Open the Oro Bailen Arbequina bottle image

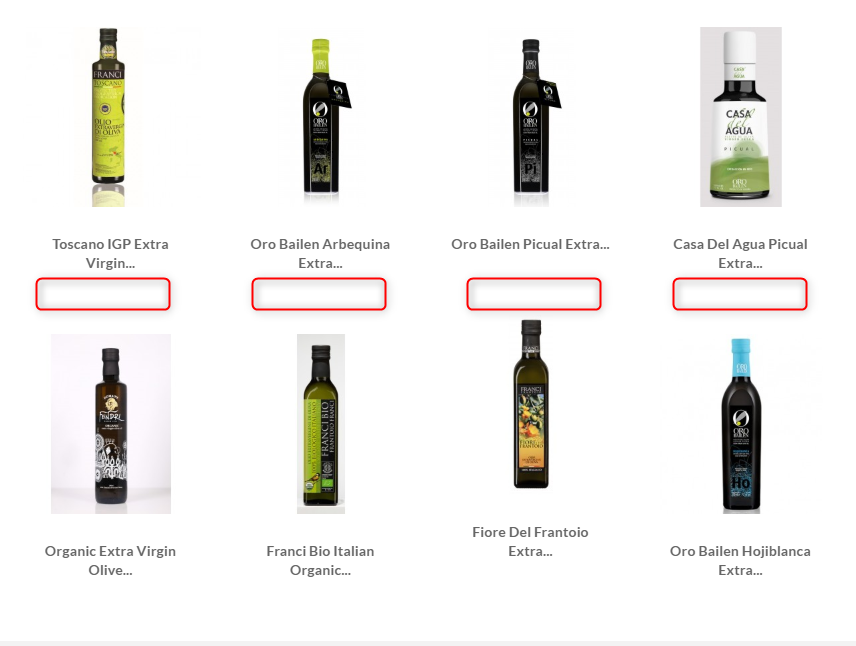(x=320, y=117)
